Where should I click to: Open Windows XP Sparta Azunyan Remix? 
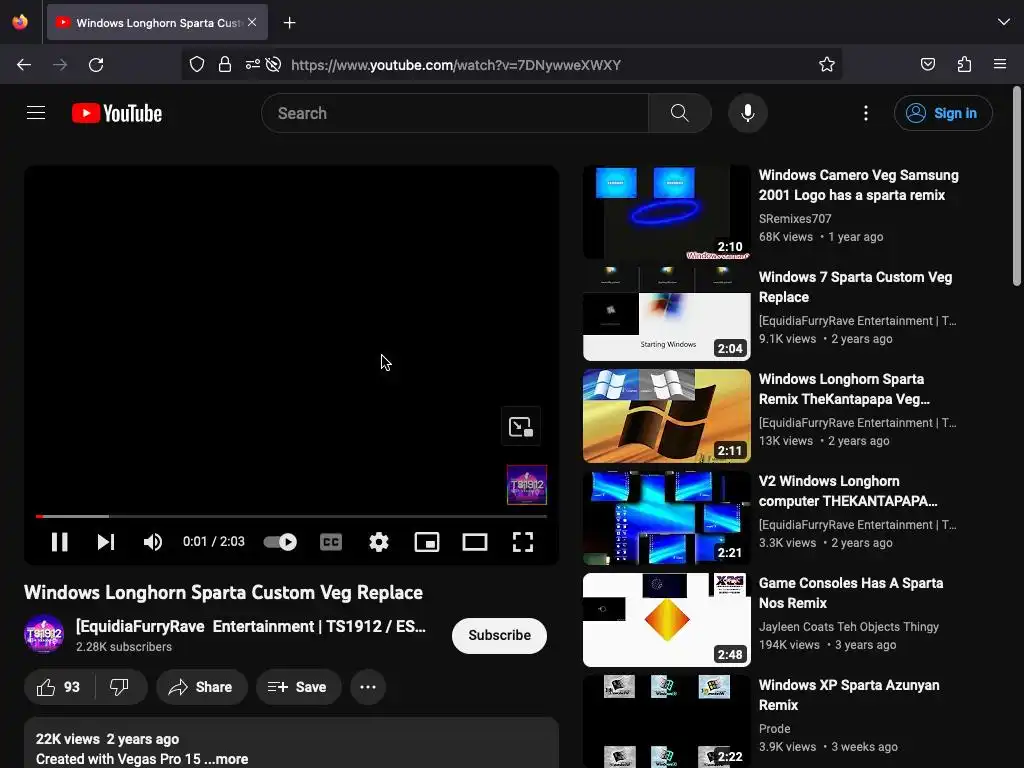coord(849,695)
